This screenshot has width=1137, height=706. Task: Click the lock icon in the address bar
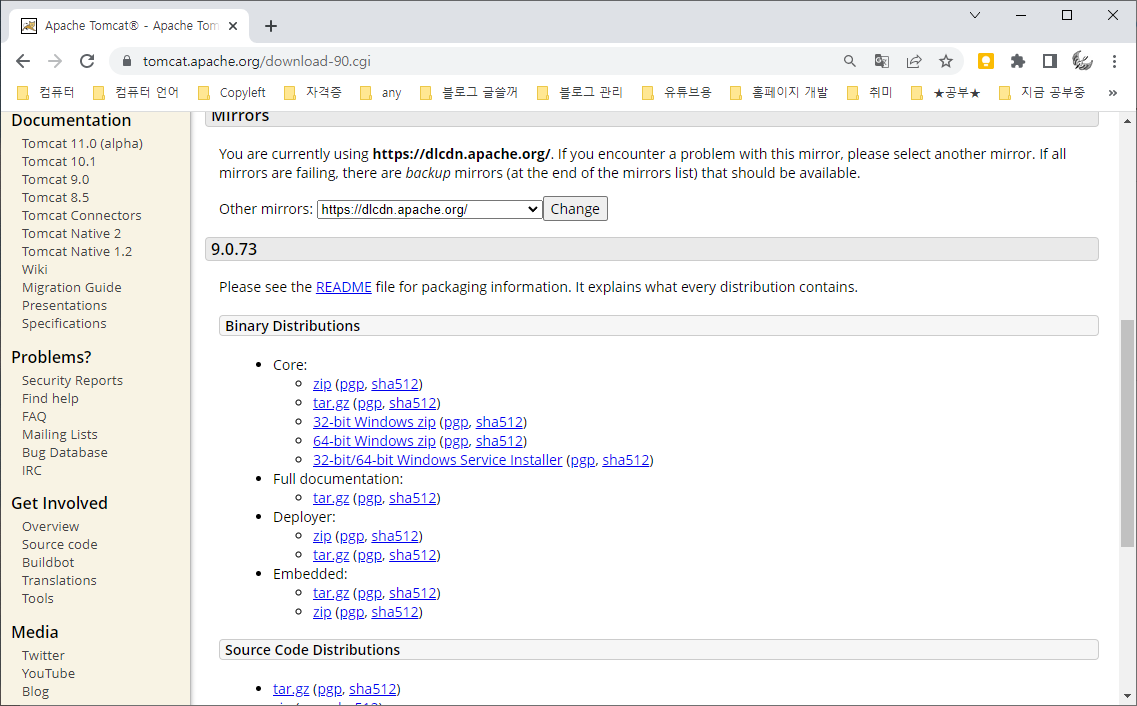(127, 62)
